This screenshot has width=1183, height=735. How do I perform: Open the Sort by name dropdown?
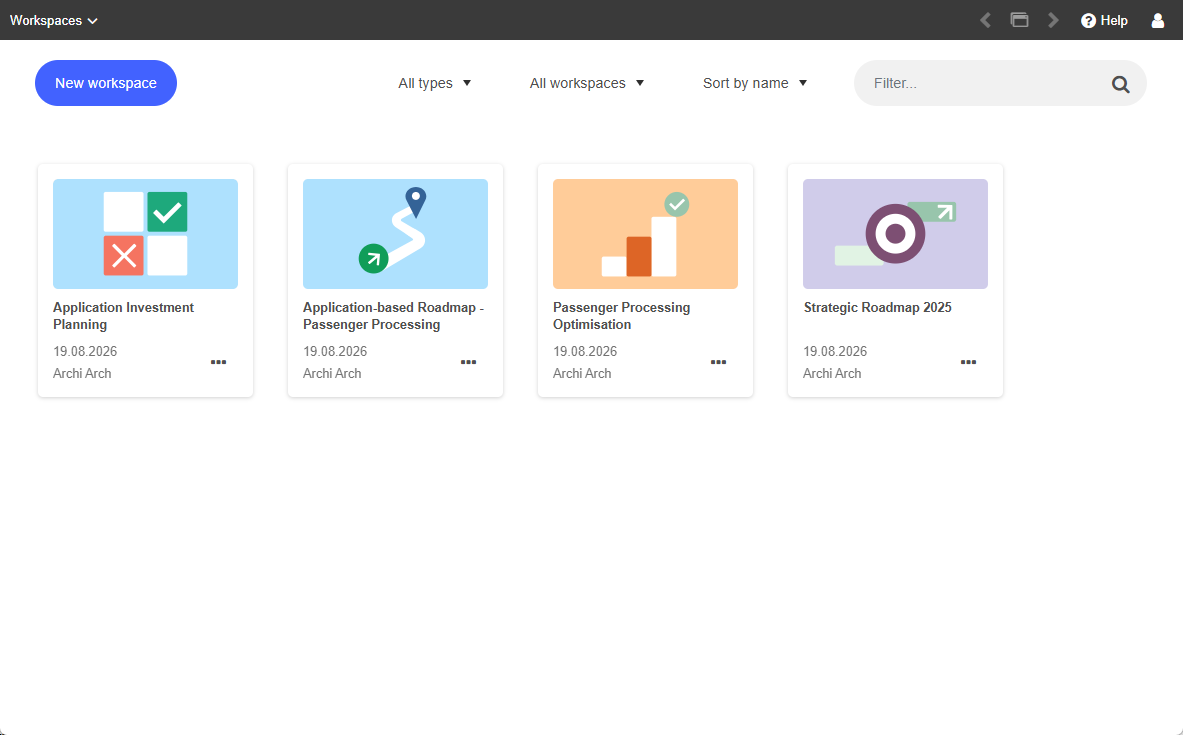[x=754, y=83]
